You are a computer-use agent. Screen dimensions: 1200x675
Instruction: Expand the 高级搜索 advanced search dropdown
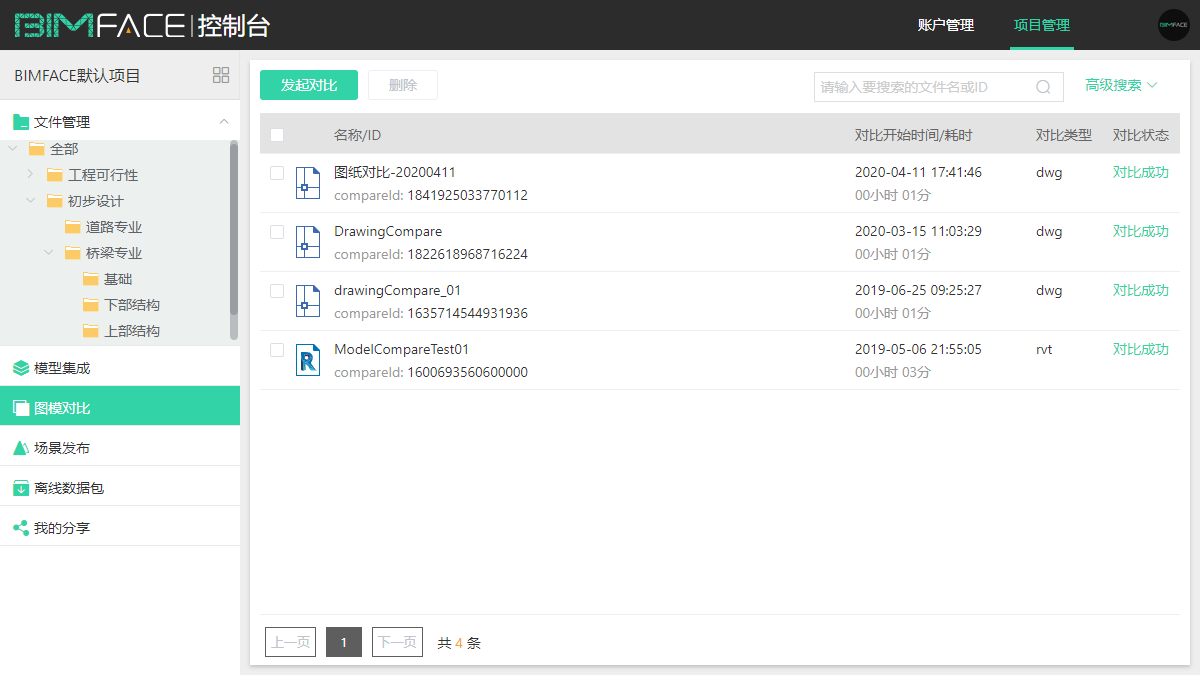[x=1121, y=85]
